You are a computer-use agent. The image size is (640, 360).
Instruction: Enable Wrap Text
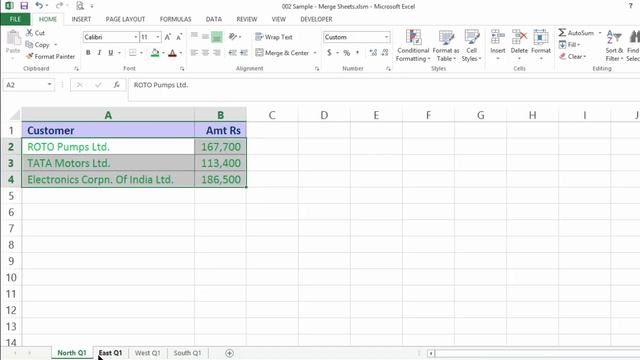coord(274,37)
